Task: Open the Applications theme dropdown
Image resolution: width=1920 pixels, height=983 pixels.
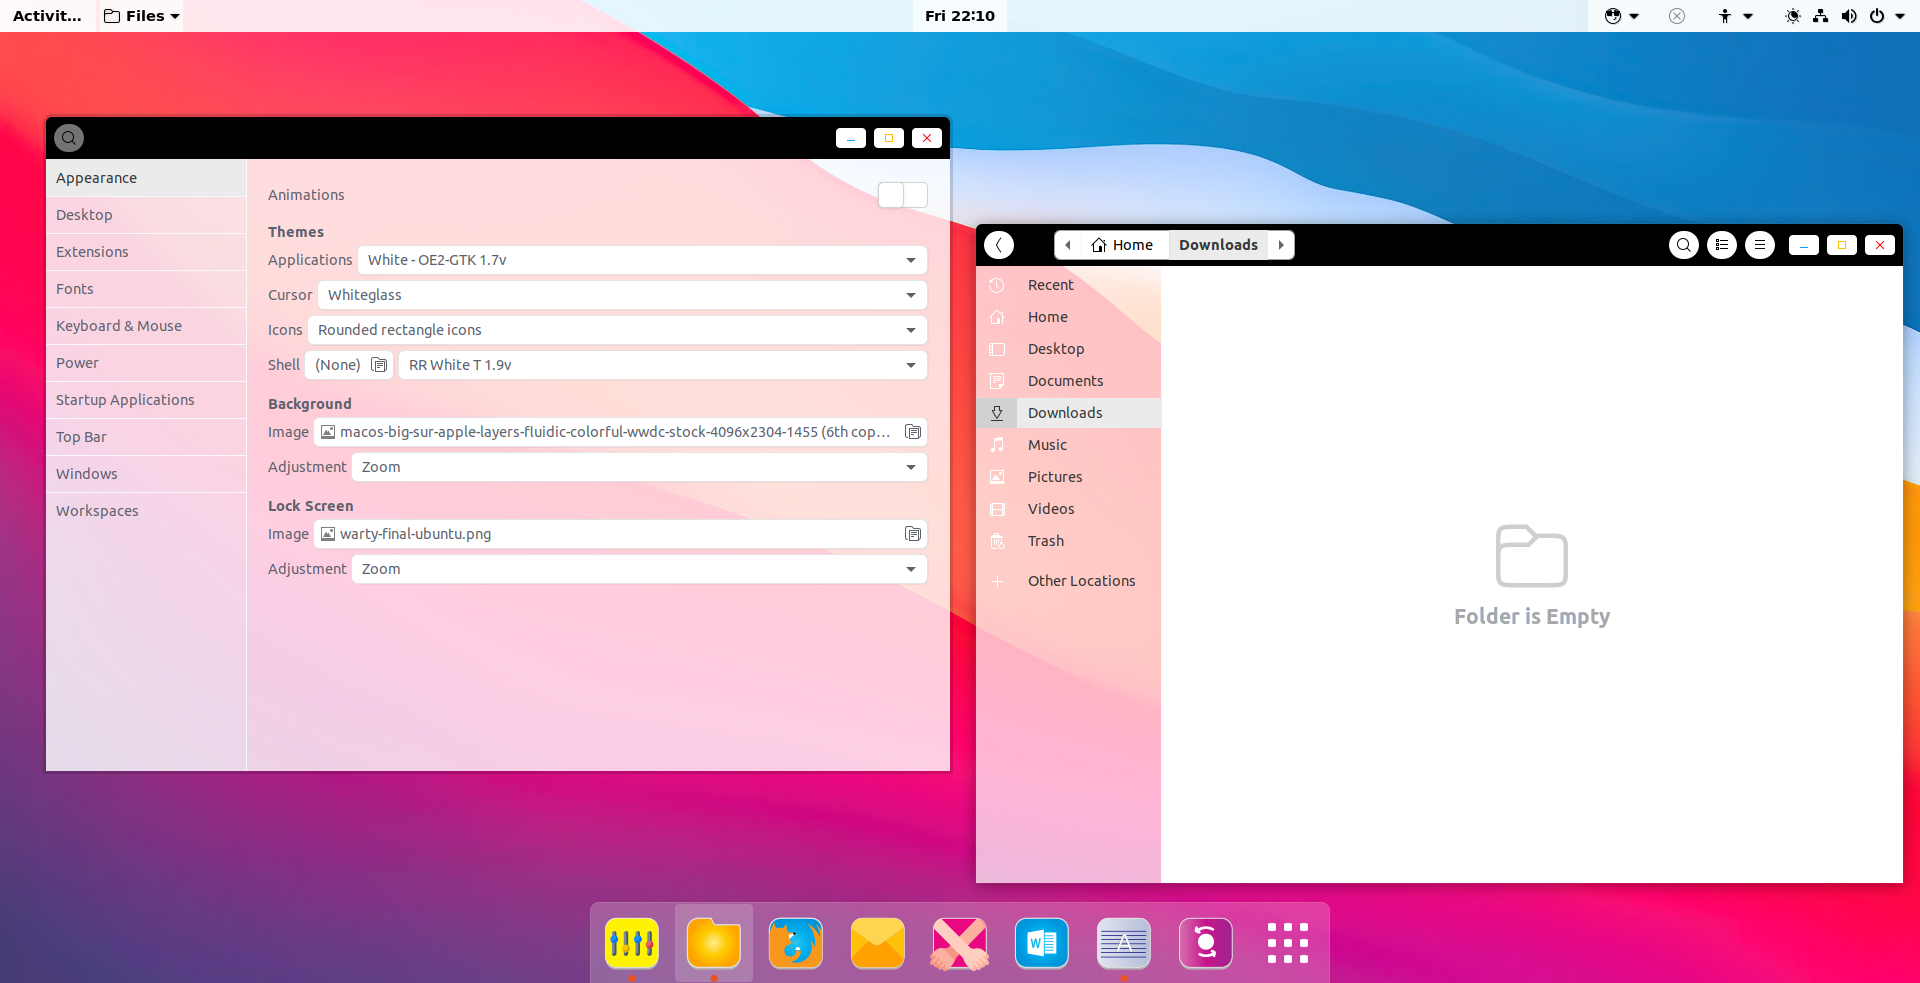Action: point(642,260)
